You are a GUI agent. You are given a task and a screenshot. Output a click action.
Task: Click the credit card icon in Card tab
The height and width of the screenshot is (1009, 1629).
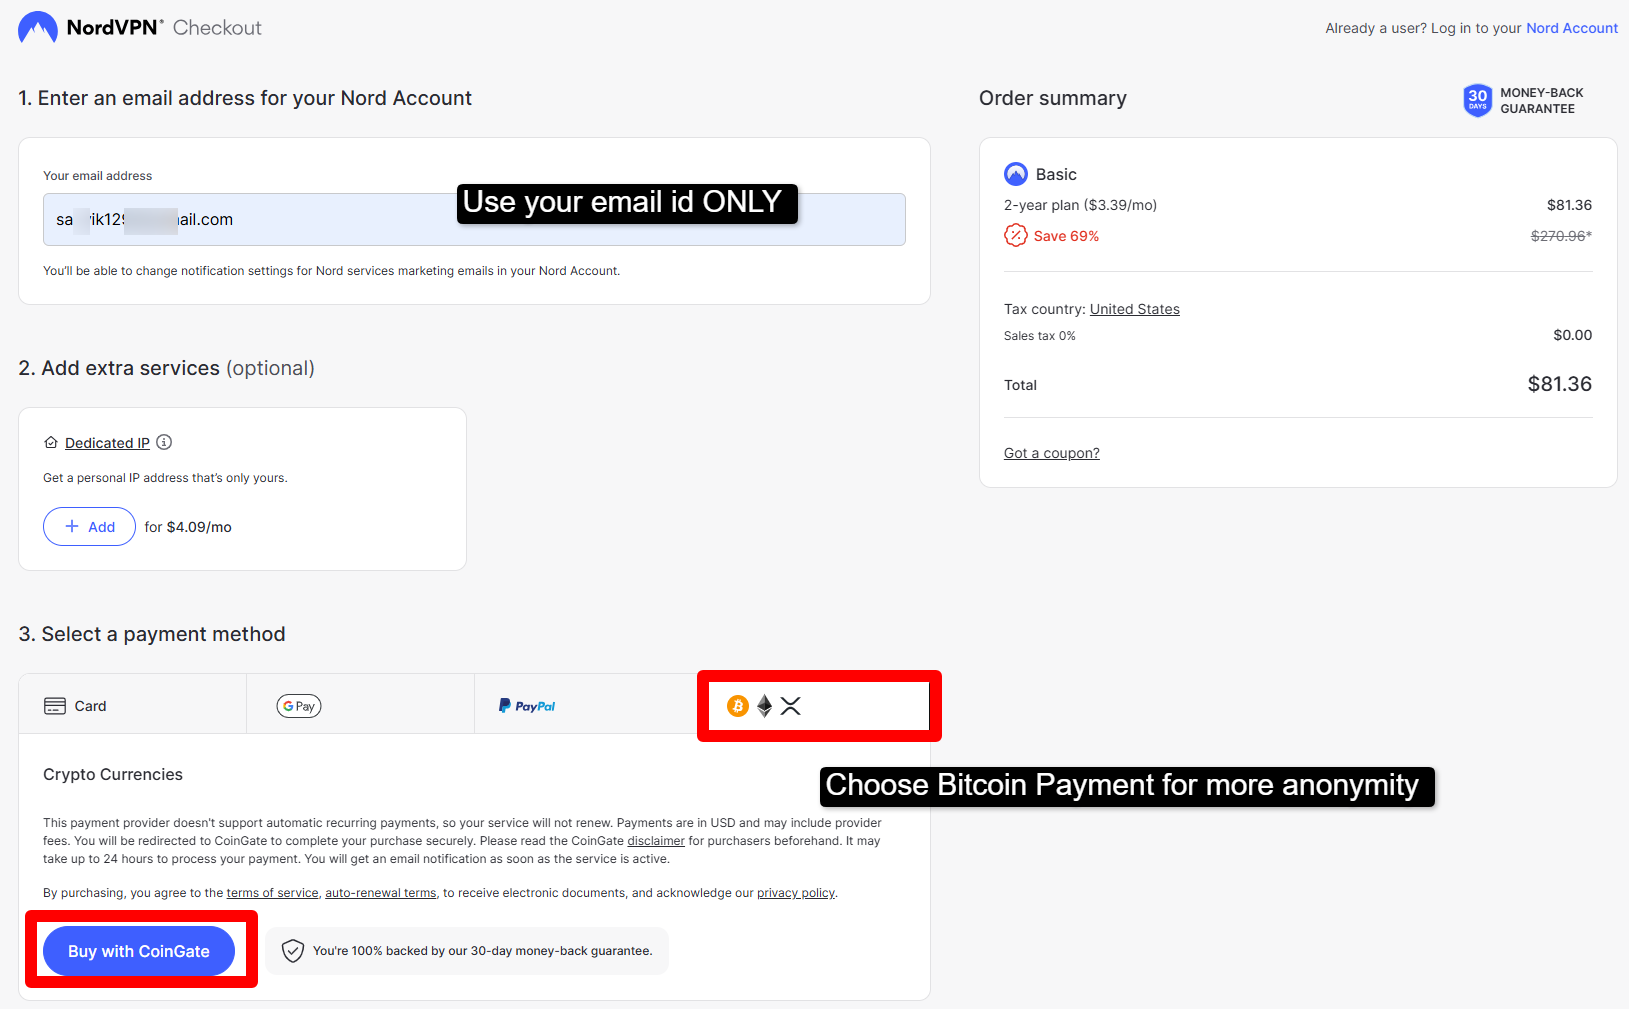click(55, 706)
